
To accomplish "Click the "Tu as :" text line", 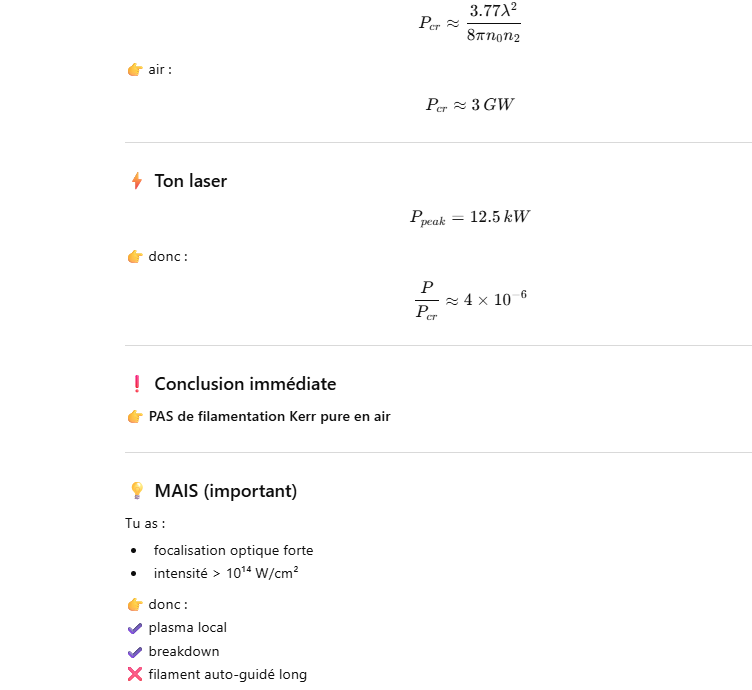I will (x=145, y=523).
